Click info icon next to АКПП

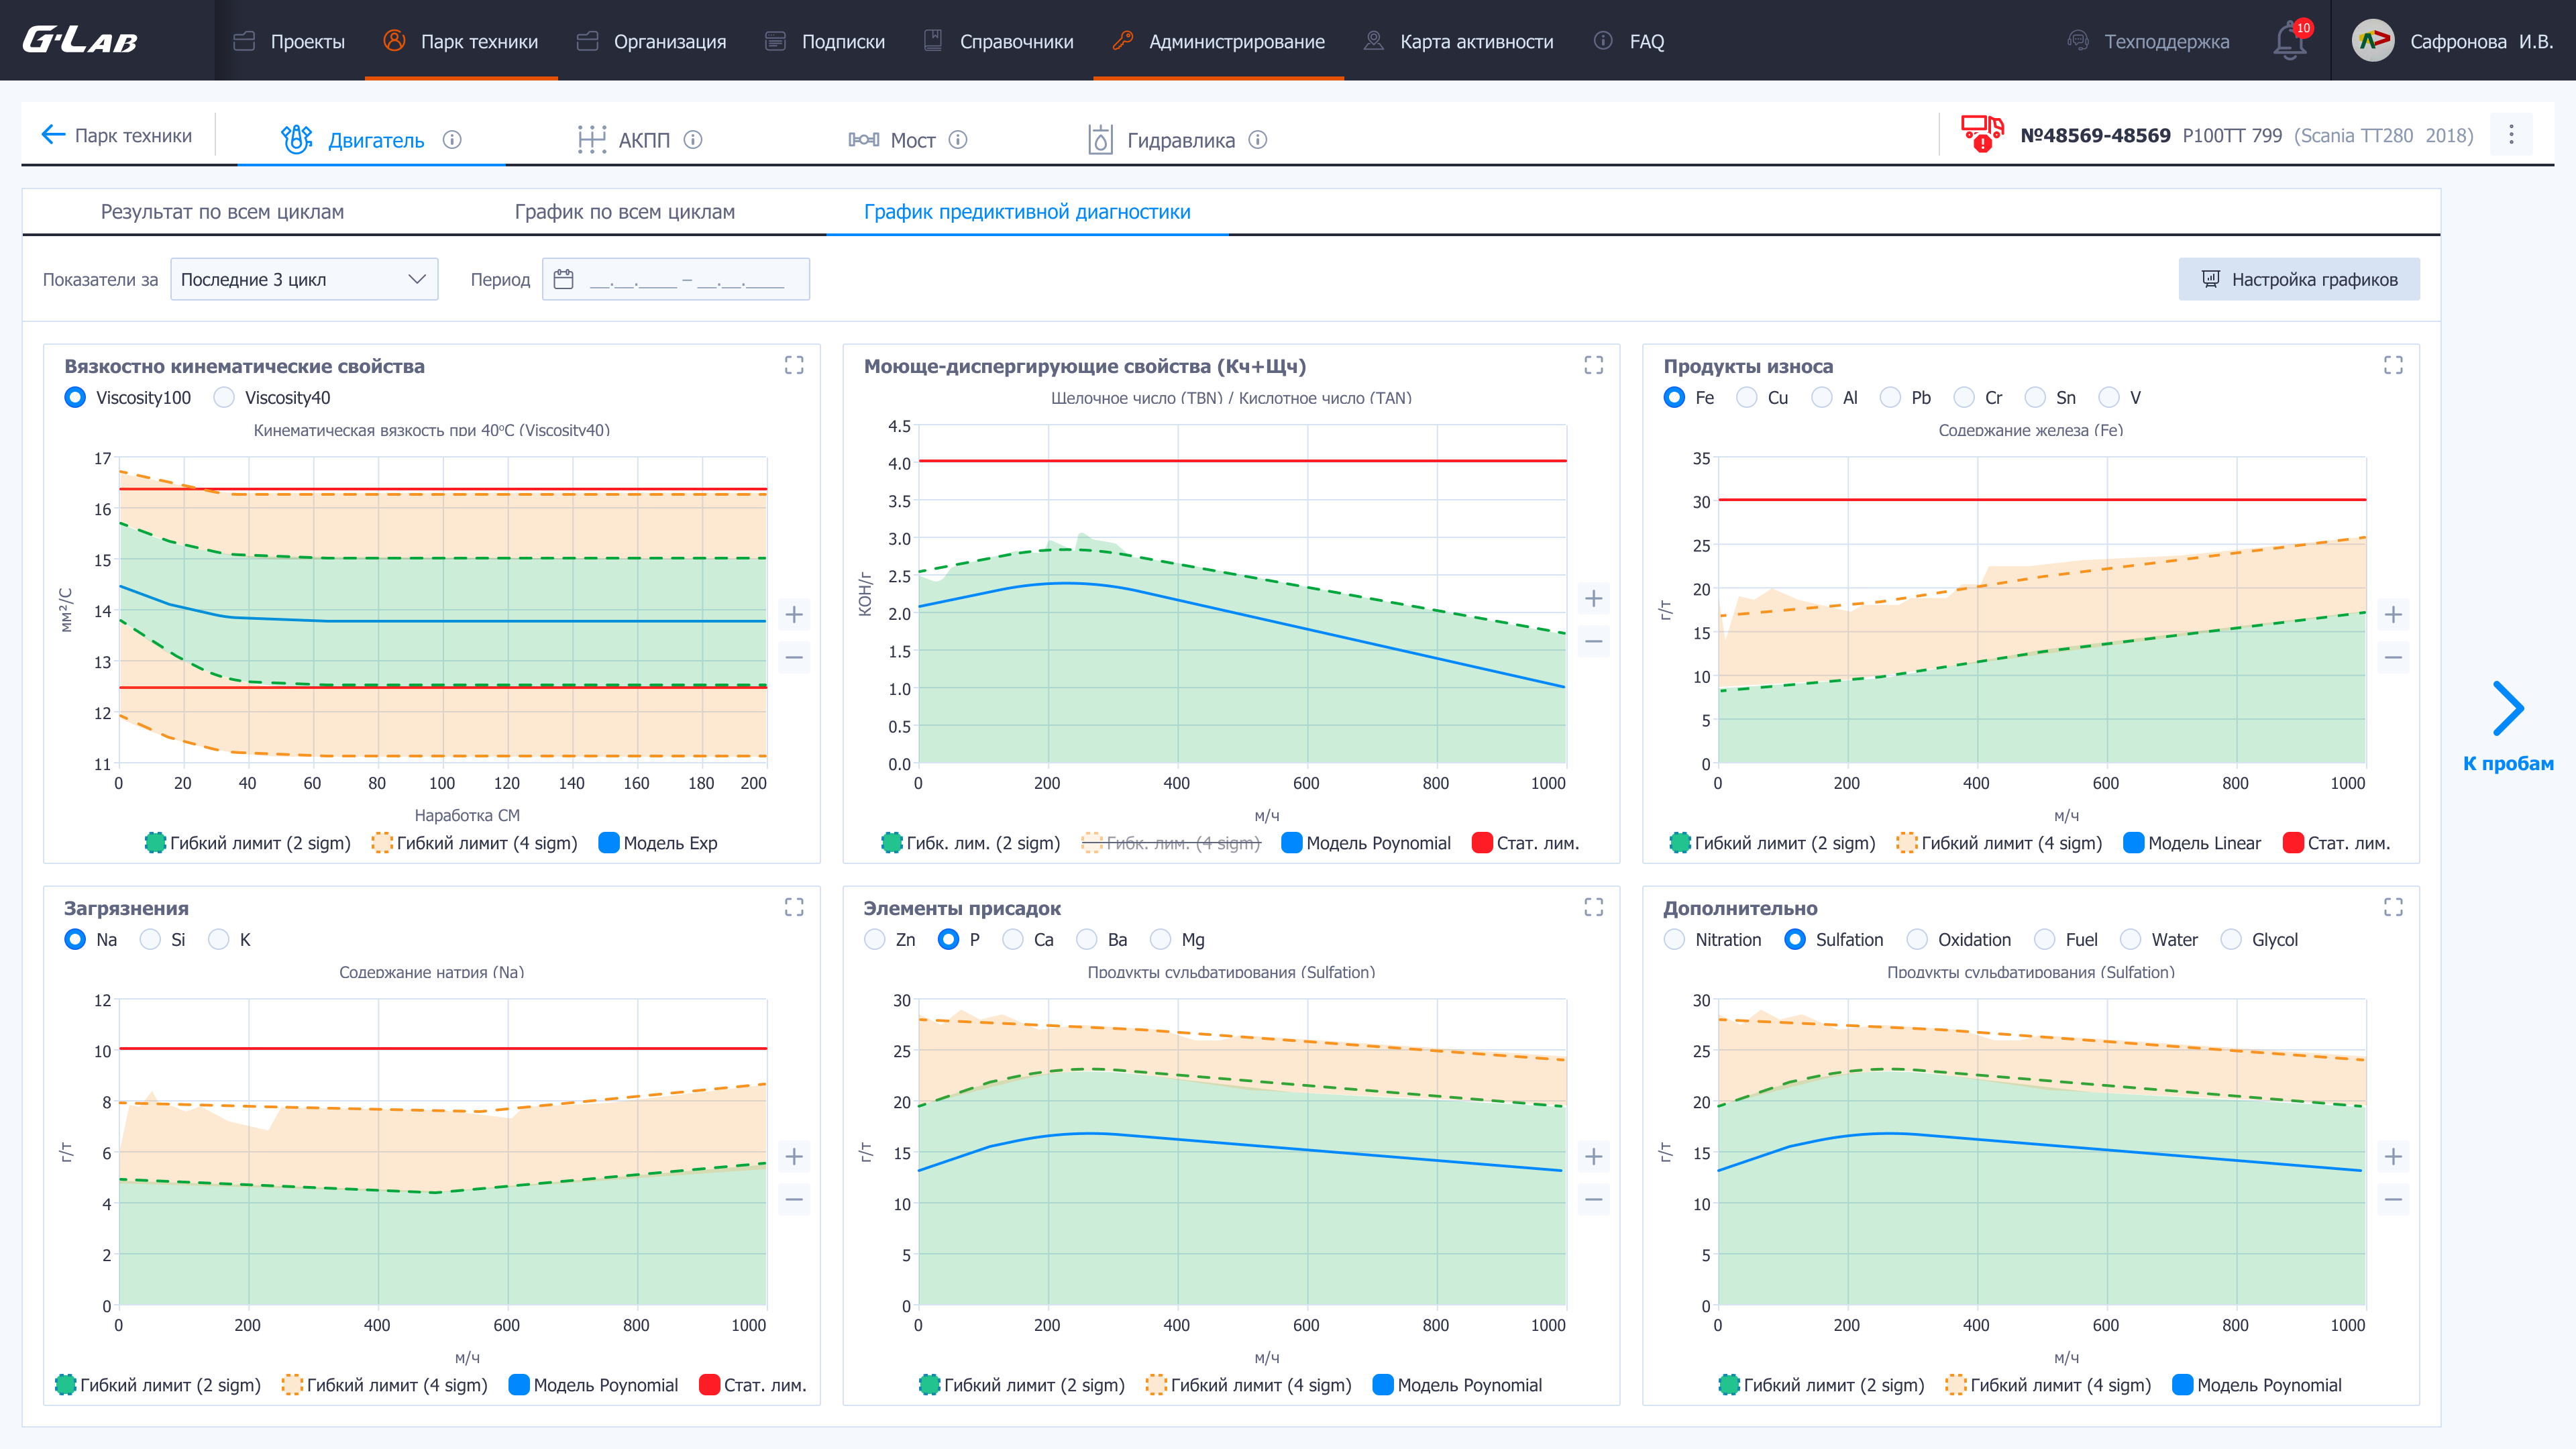click(693, 140)
